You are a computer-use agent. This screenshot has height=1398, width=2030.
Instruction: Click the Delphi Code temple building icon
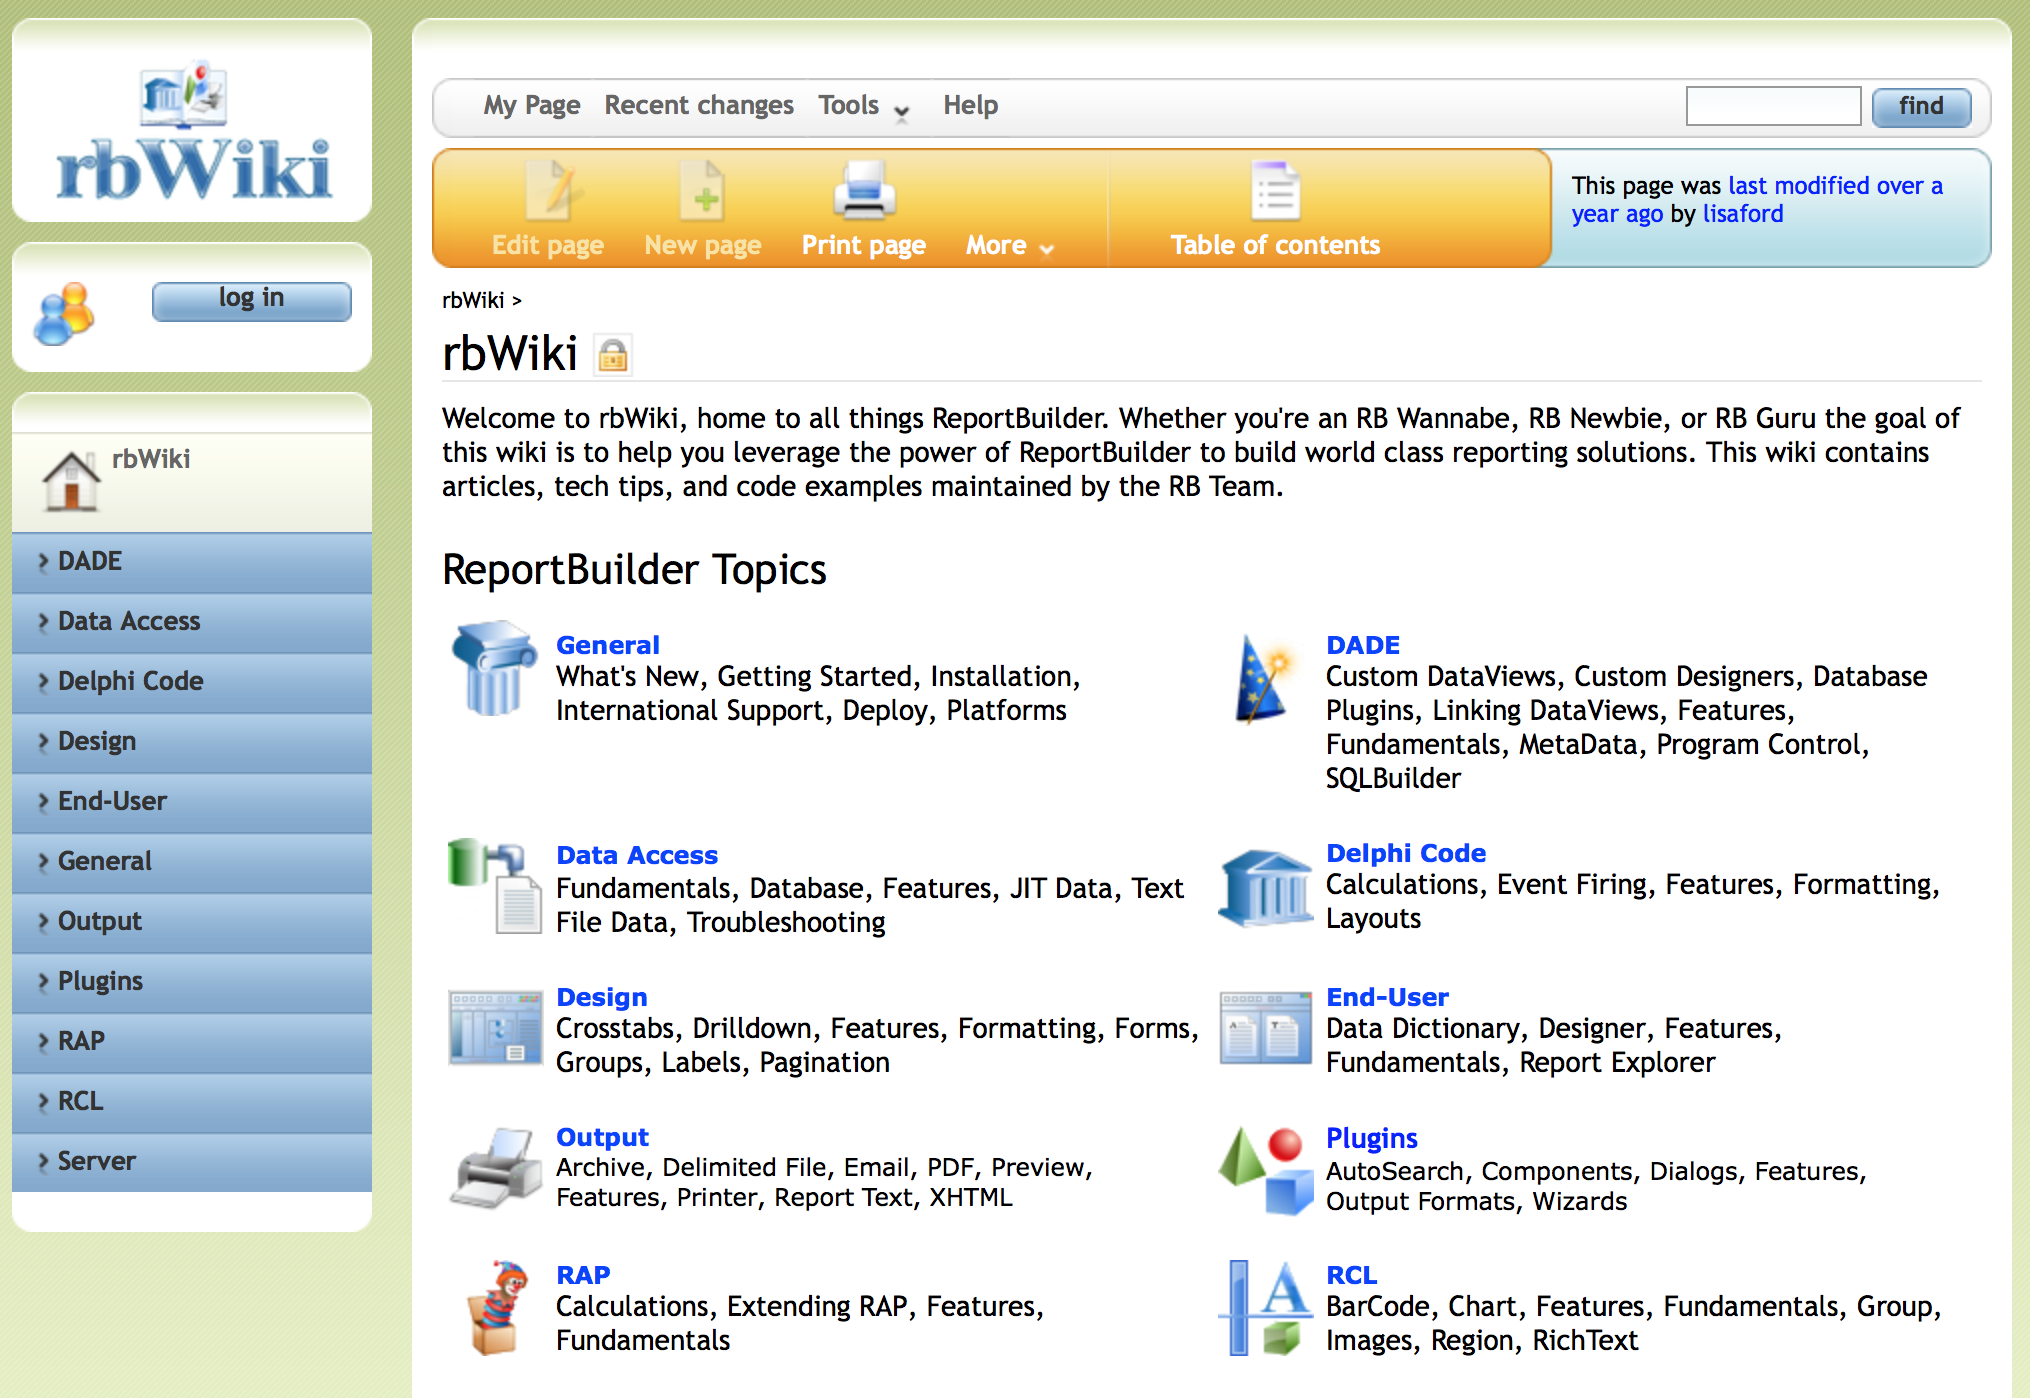coord(1265,888)
